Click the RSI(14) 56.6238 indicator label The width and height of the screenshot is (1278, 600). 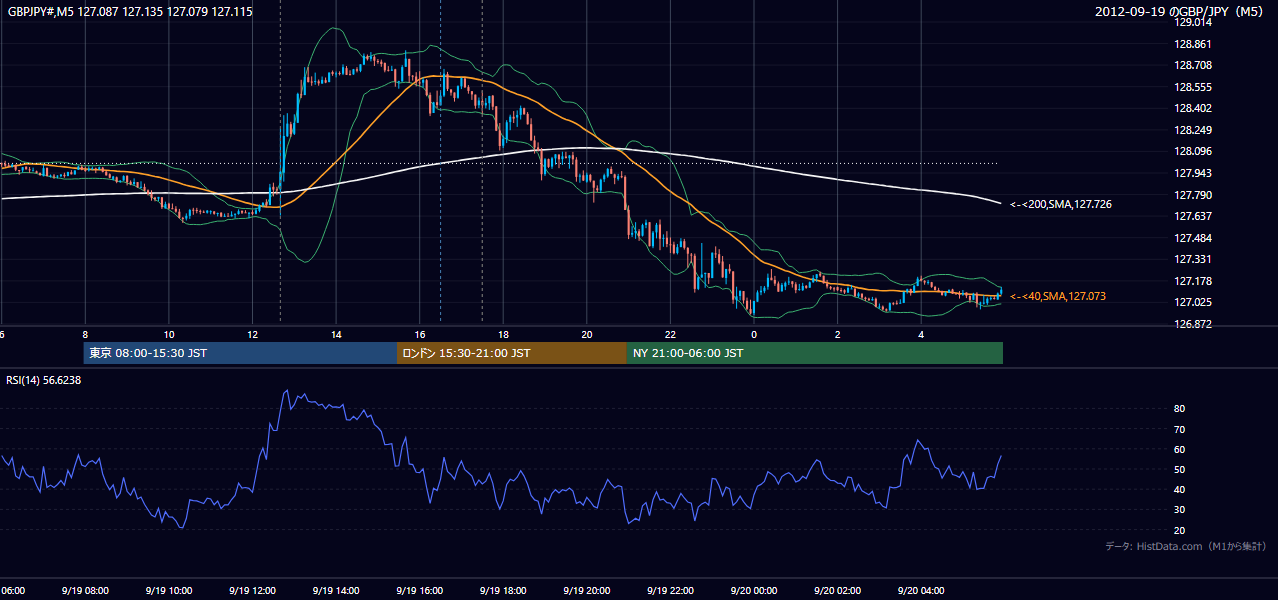point(44,380)
